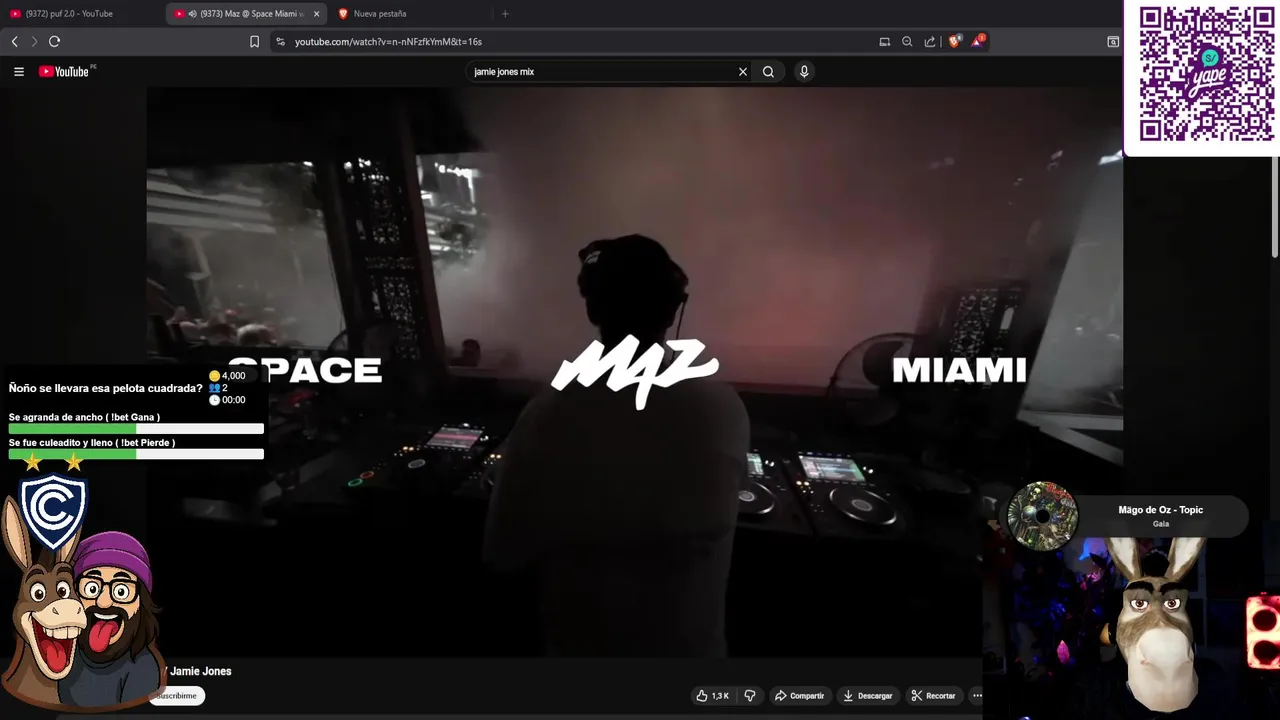This screenshot has height=720, width=1280.
Task: Go back with the browser back arrow
Action: point(14,41)
